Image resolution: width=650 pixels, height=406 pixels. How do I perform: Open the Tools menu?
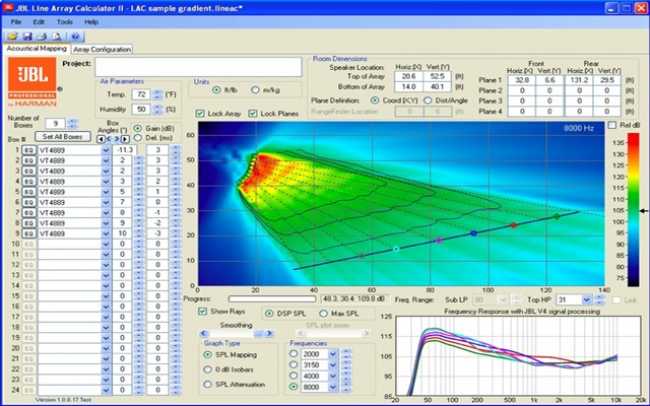pos(64,21)
